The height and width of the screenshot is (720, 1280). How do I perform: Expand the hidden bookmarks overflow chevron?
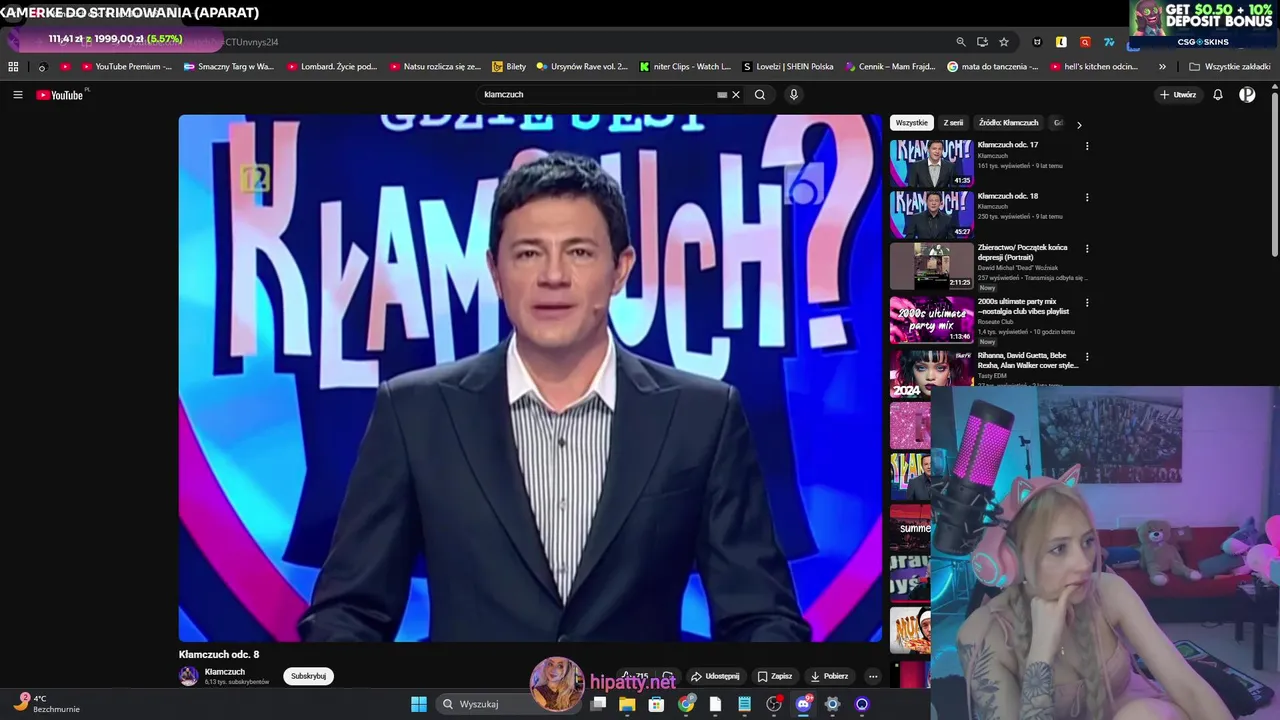pyautogui.click(x=1162, y=67)
